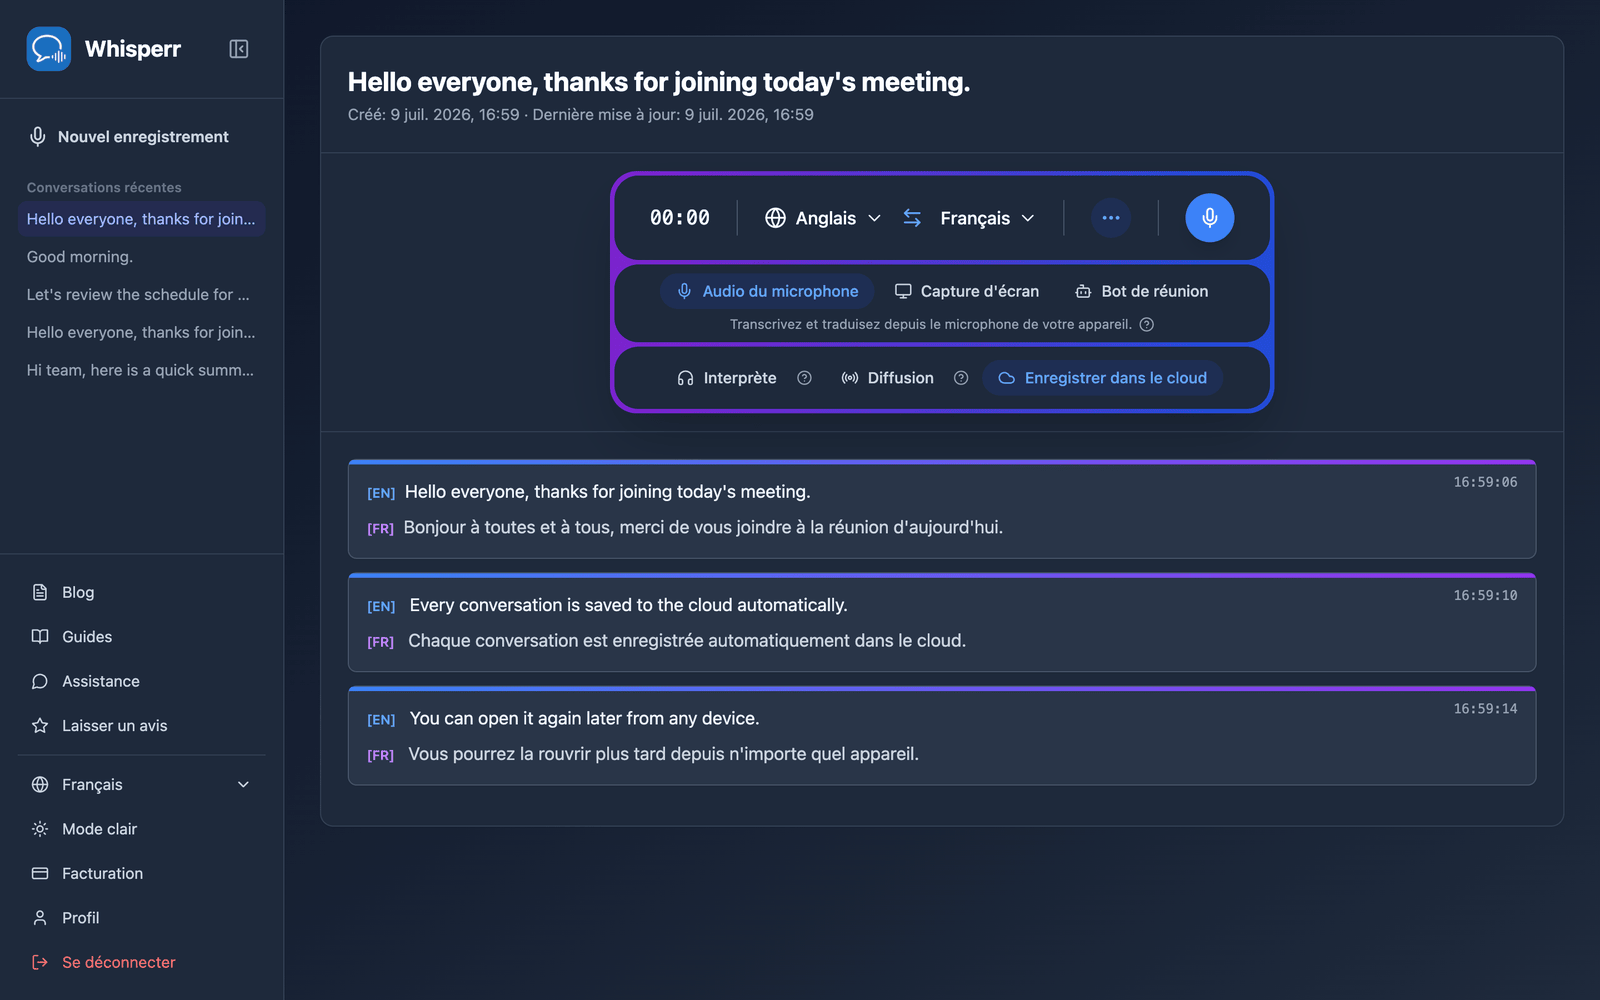Open the selected 'Hello everyone' conversation
Viewport: 1600px width, 1000px height.
click(142, 219)
